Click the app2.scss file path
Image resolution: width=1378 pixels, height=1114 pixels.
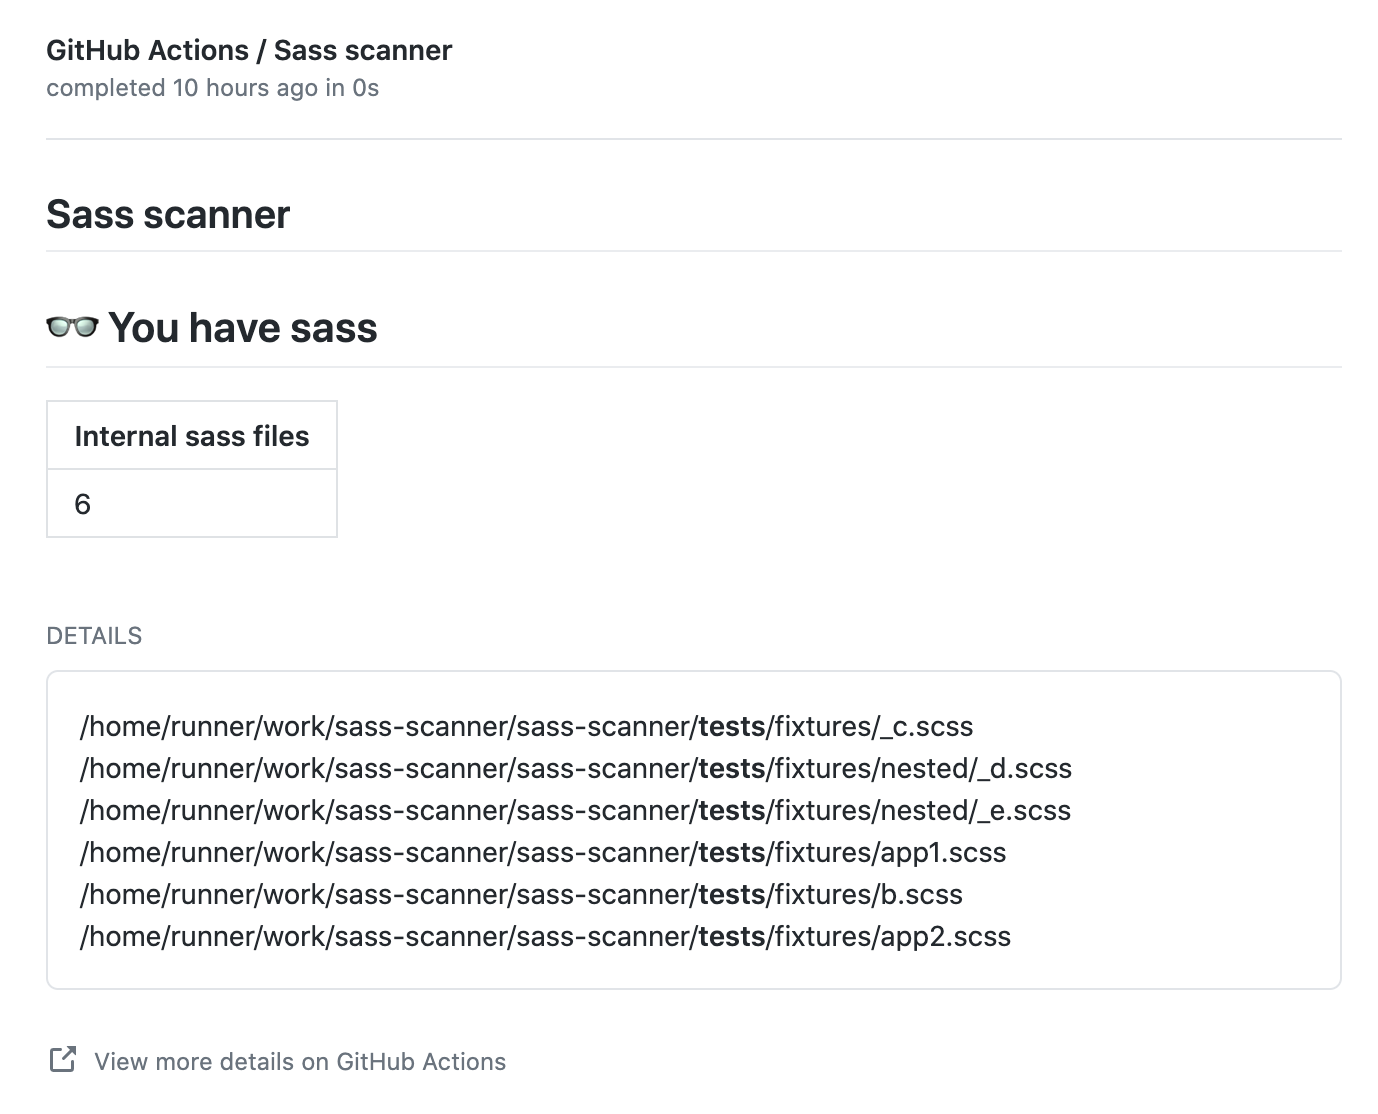pyautogui.click(x=545, y=937)
